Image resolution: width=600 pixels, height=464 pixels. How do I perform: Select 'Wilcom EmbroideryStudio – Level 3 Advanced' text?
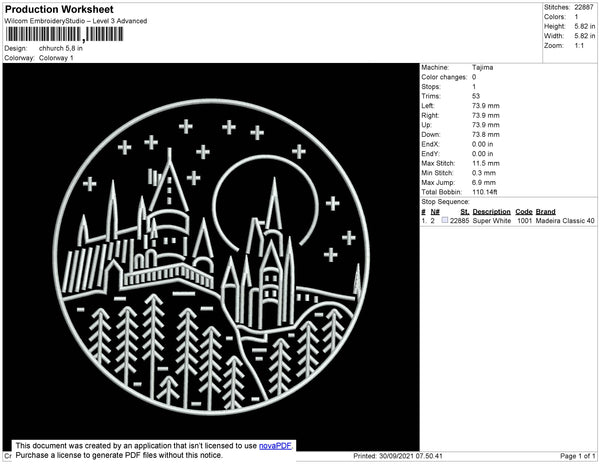coord(76,21)
